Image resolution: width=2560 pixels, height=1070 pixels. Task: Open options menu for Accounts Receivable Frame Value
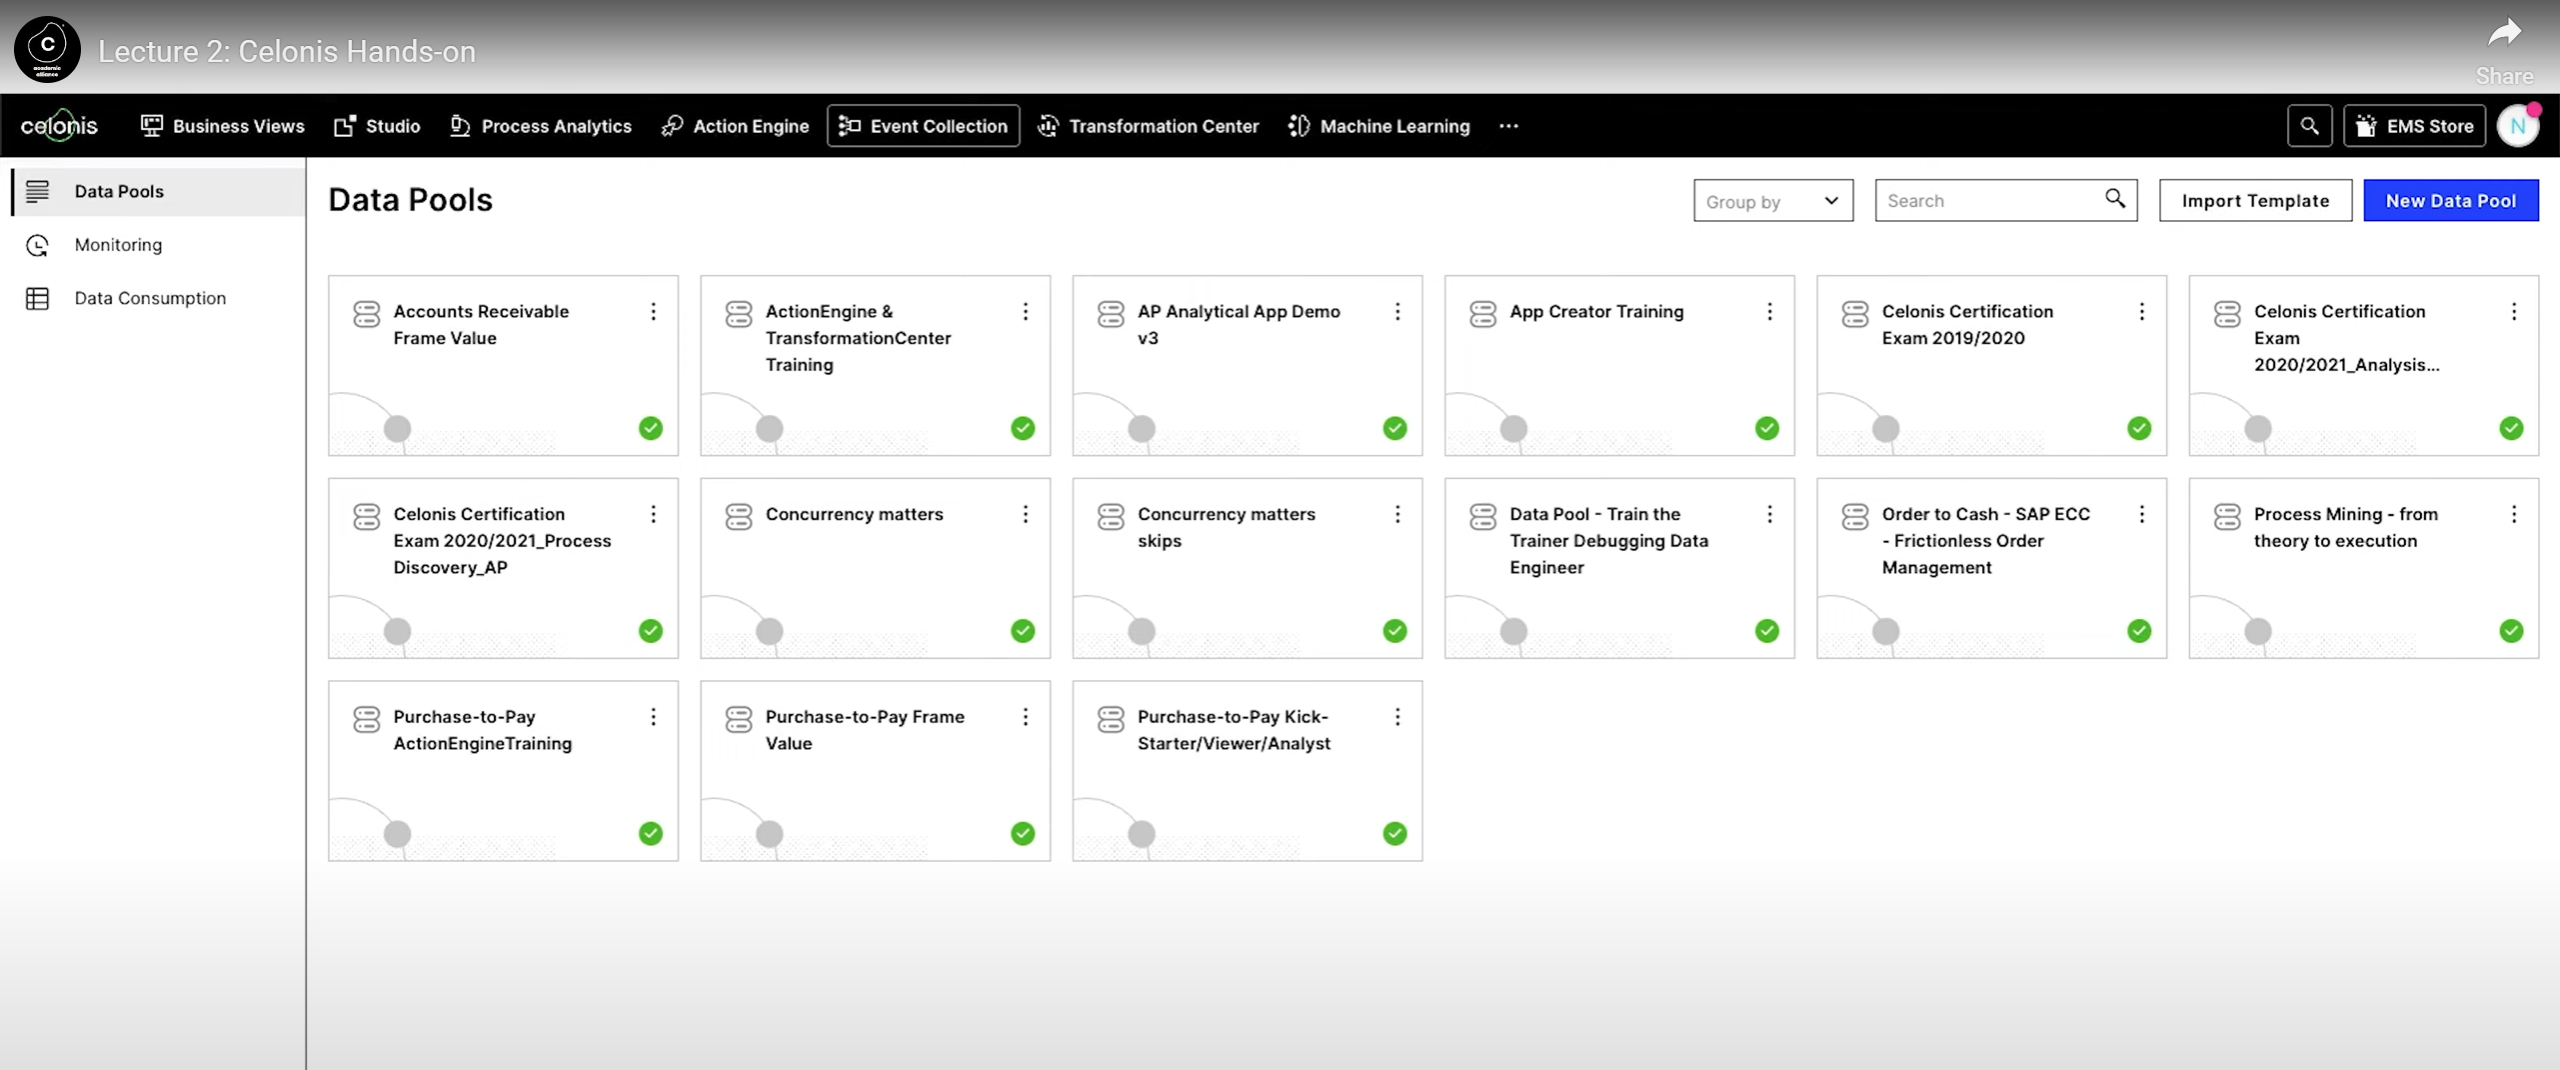[653, 312]
